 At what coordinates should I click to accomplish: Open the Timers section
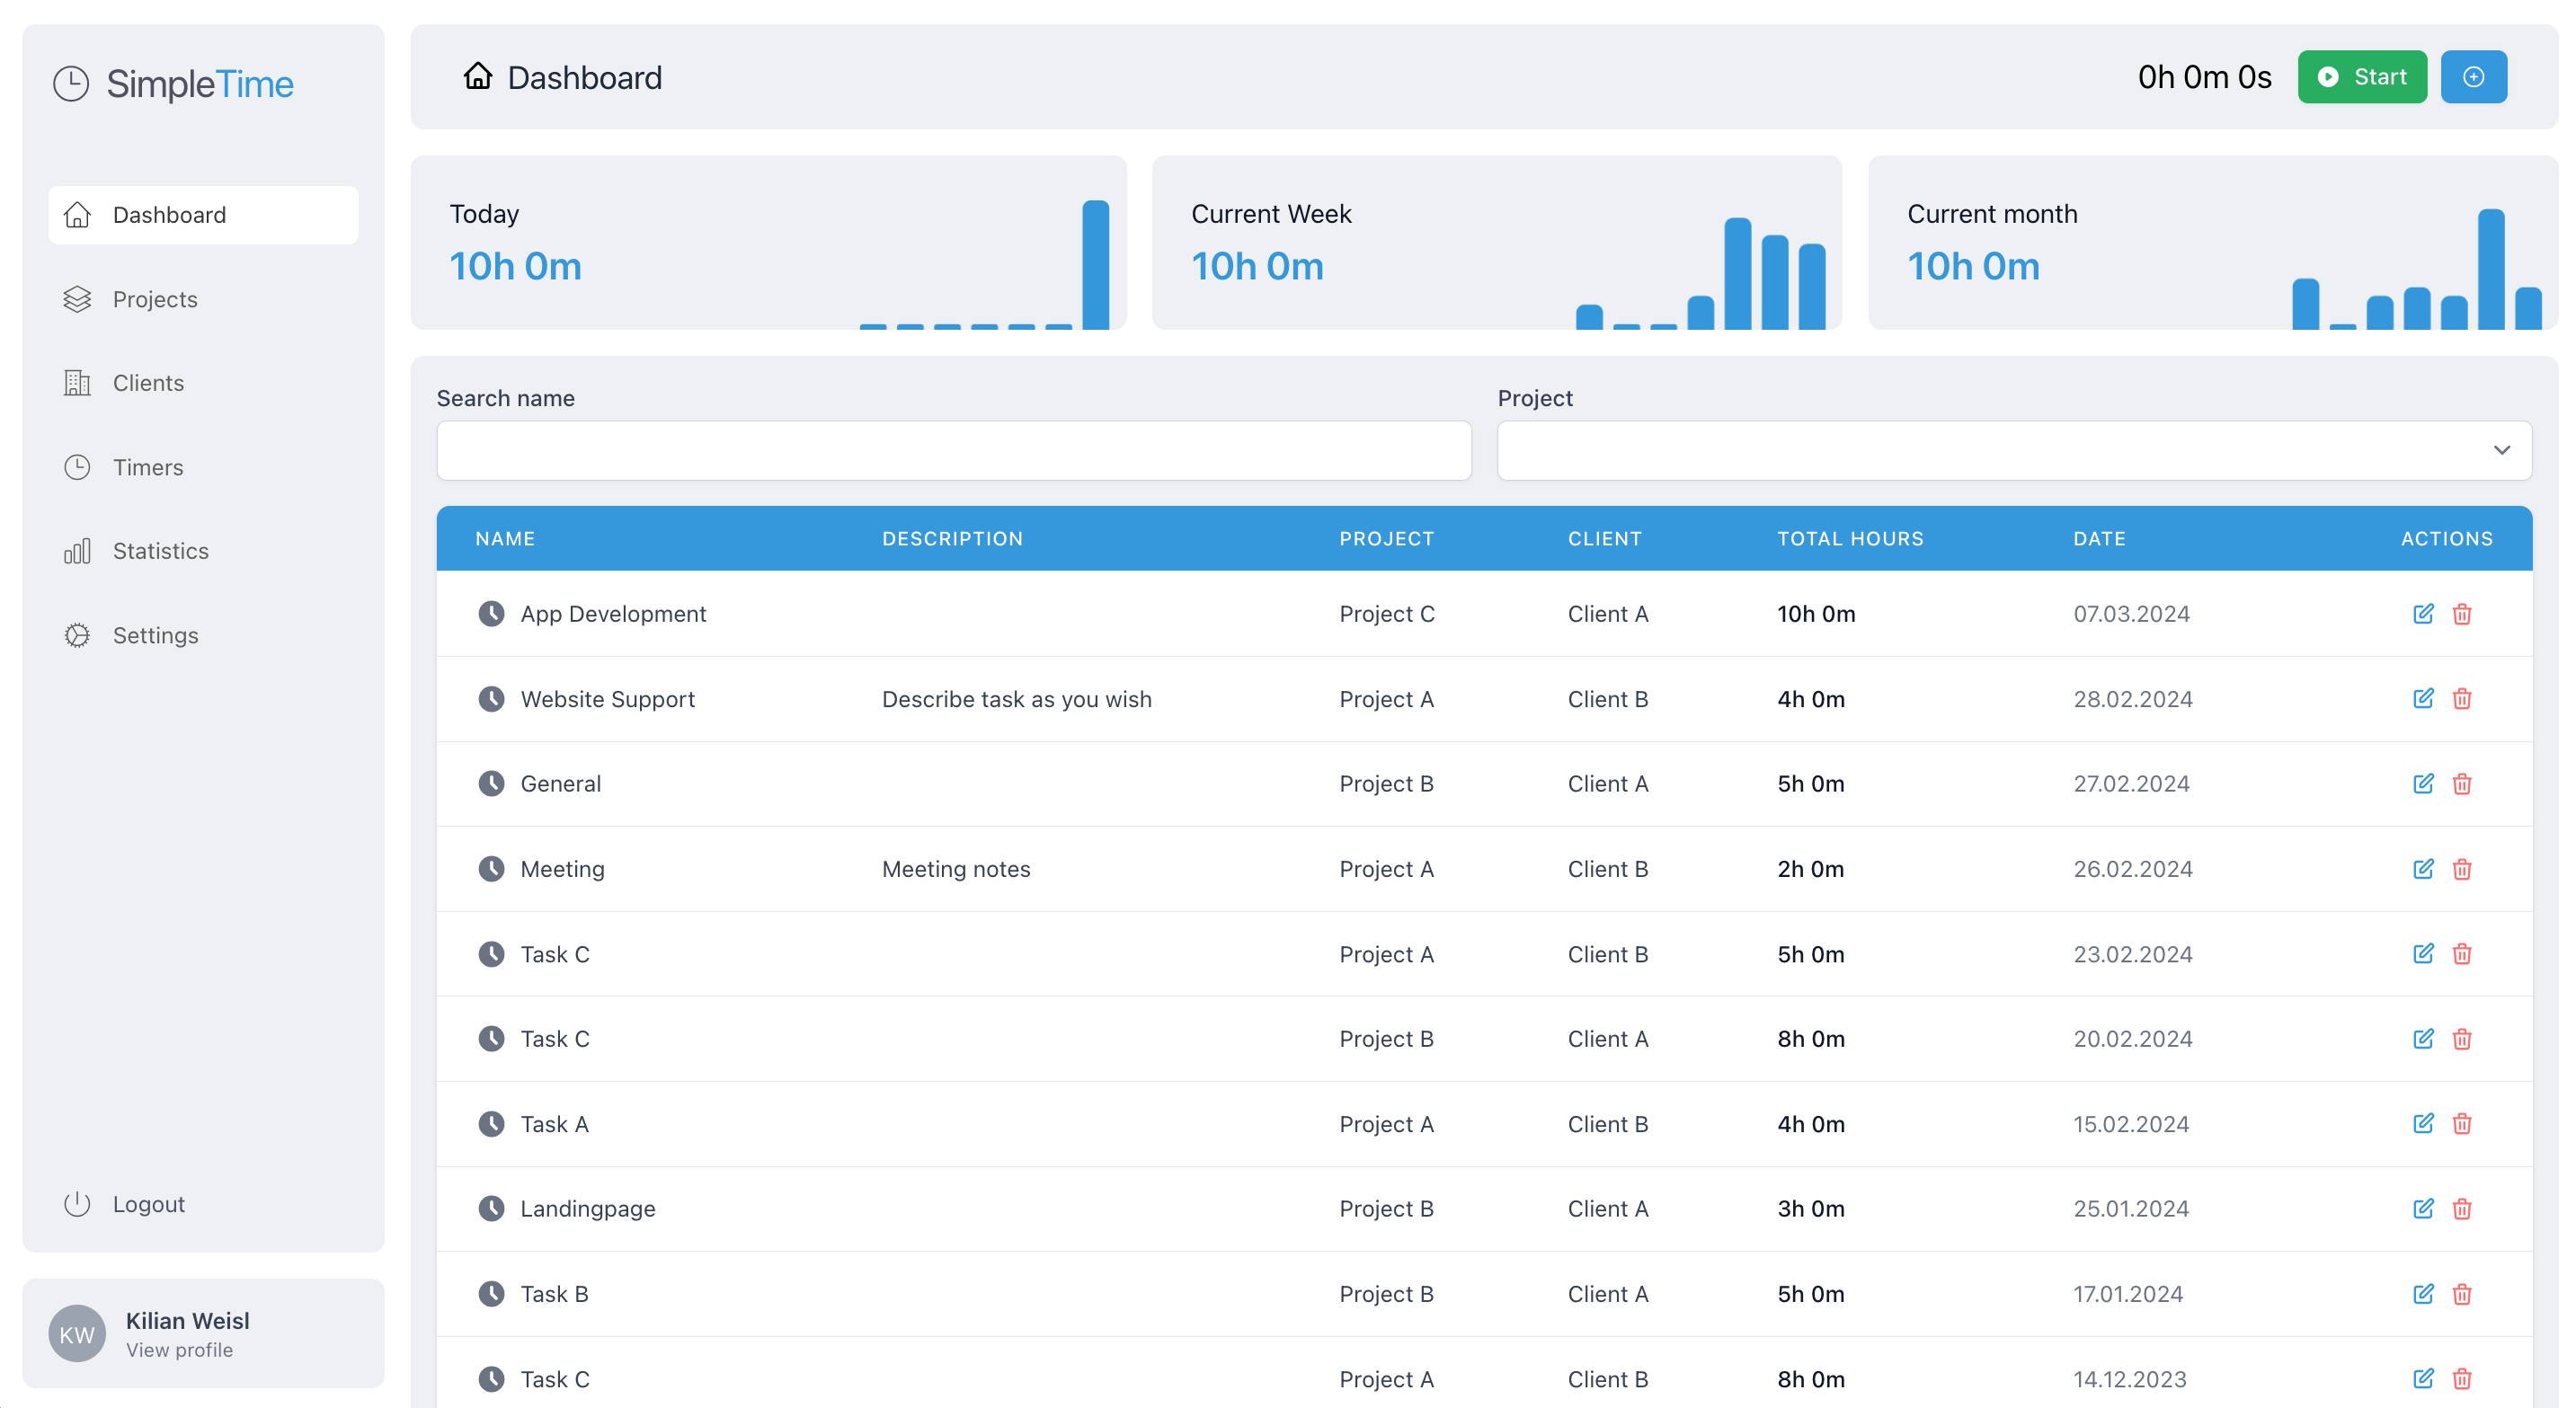pos(148,467)
